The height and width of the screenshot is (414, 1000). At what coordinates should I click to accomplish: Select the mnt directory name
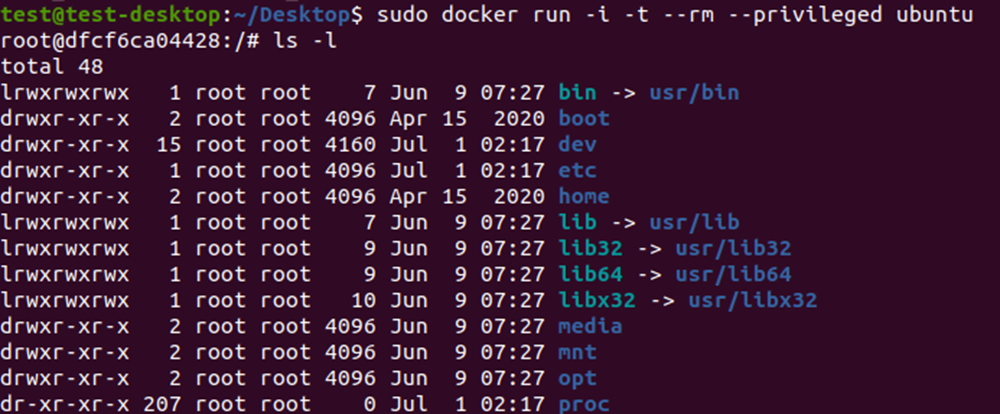[577, 353]
